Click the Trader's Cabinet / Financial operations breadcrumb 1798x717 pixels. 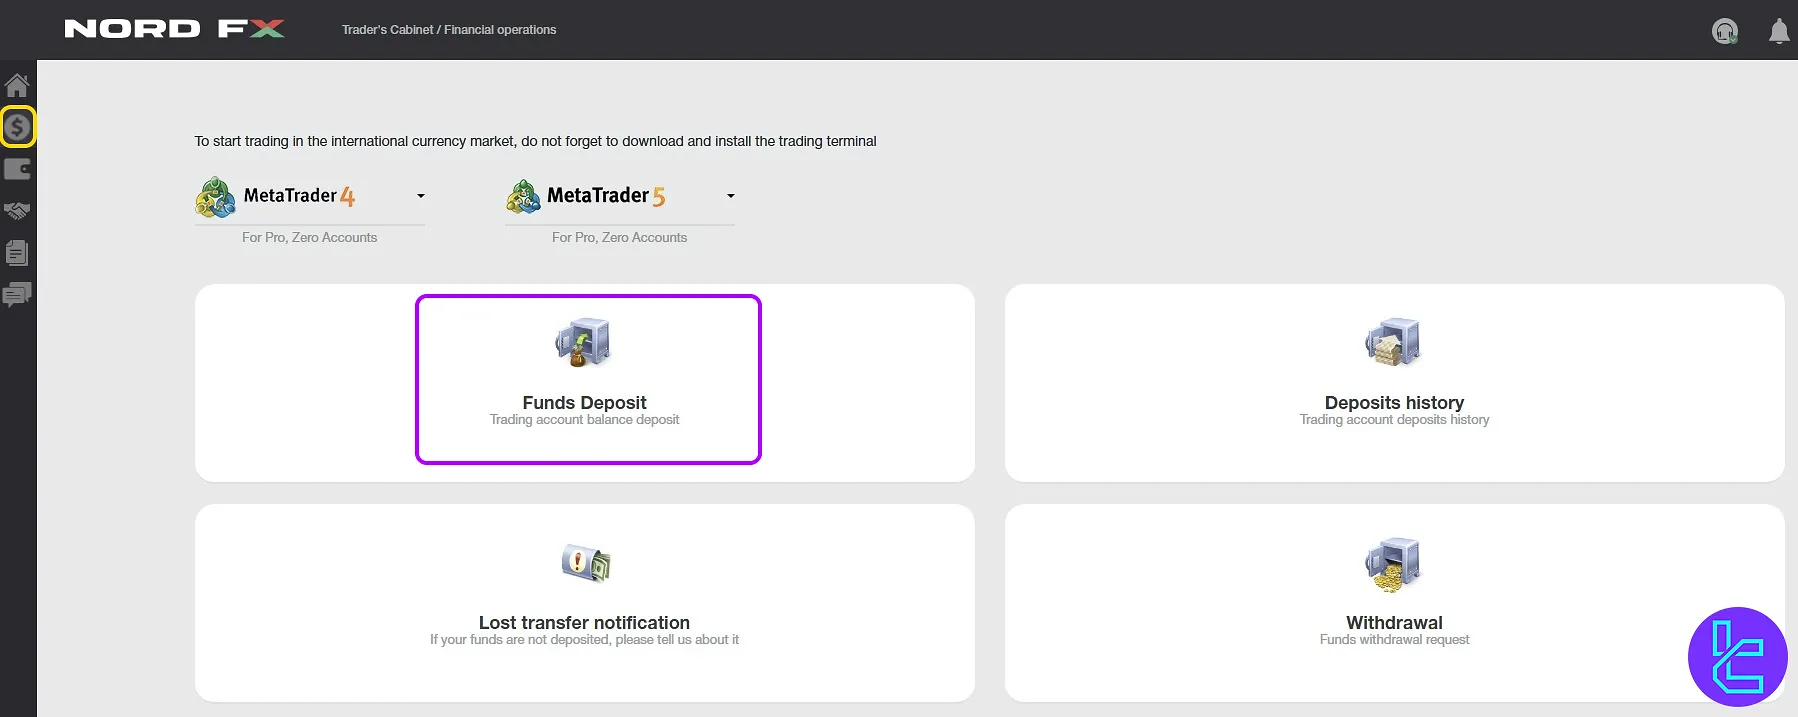449,30
